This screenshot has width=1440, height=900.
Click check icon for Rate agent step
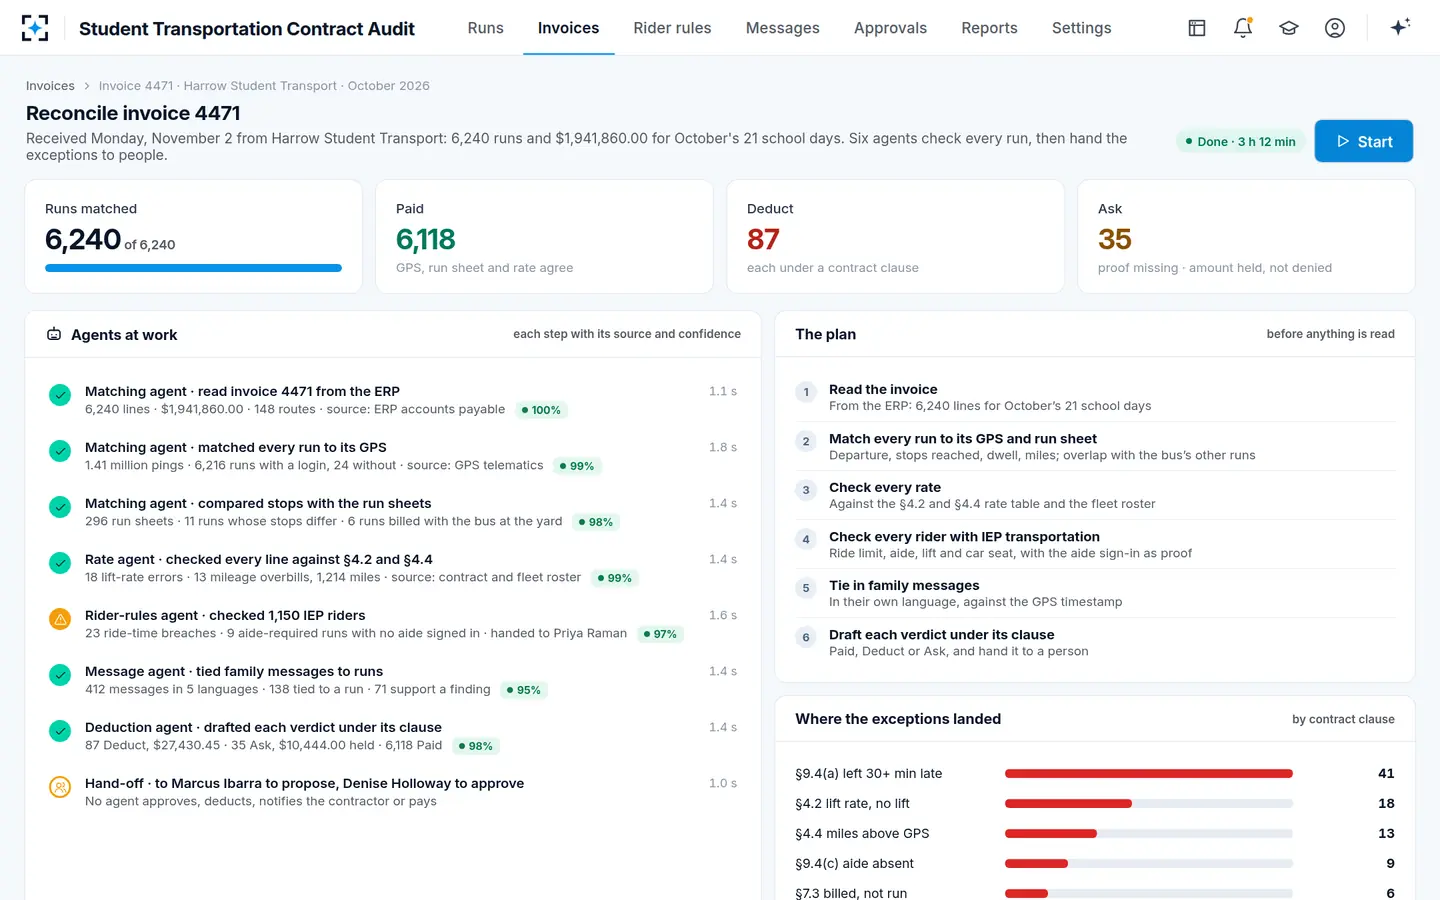[x=60, y=563]
